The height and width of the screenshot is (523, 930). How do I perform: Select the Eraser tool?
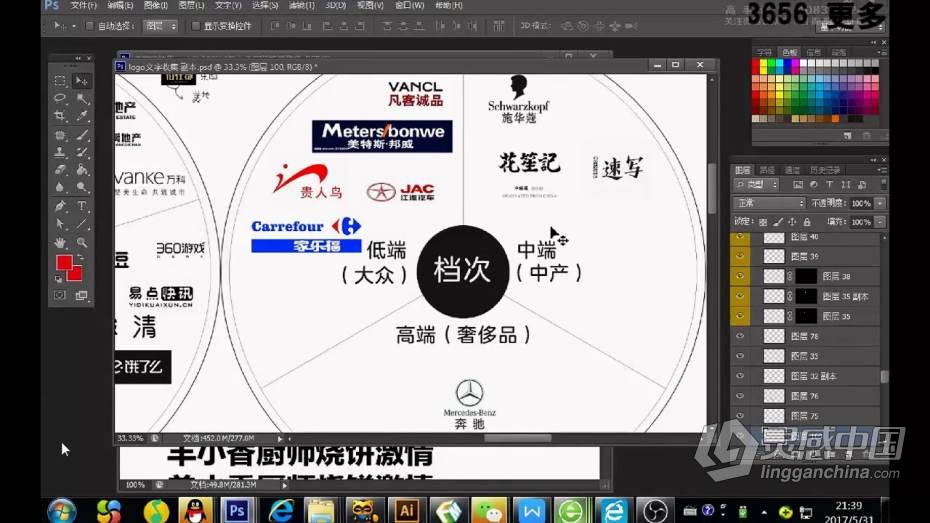[60, 170]
